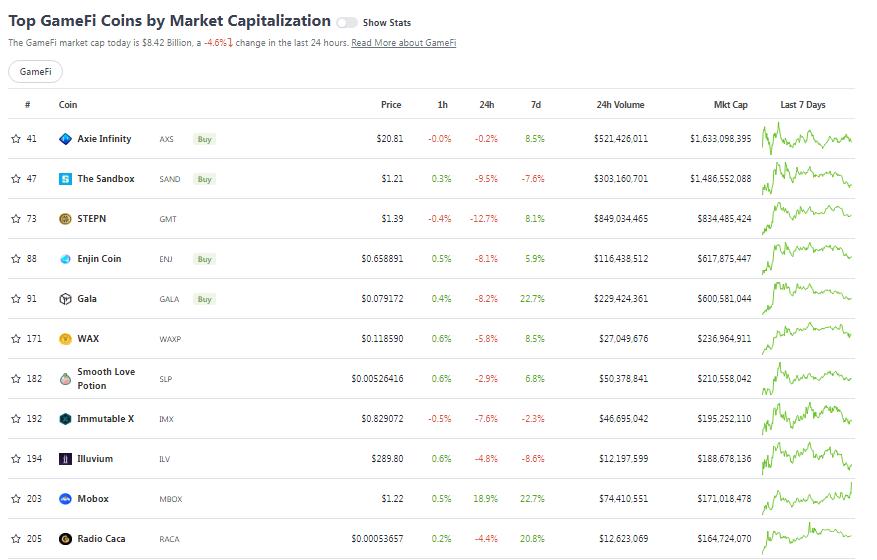Click the Immutable X coin logo
Screen dimensions: 877x560
(x=66, y=419)
